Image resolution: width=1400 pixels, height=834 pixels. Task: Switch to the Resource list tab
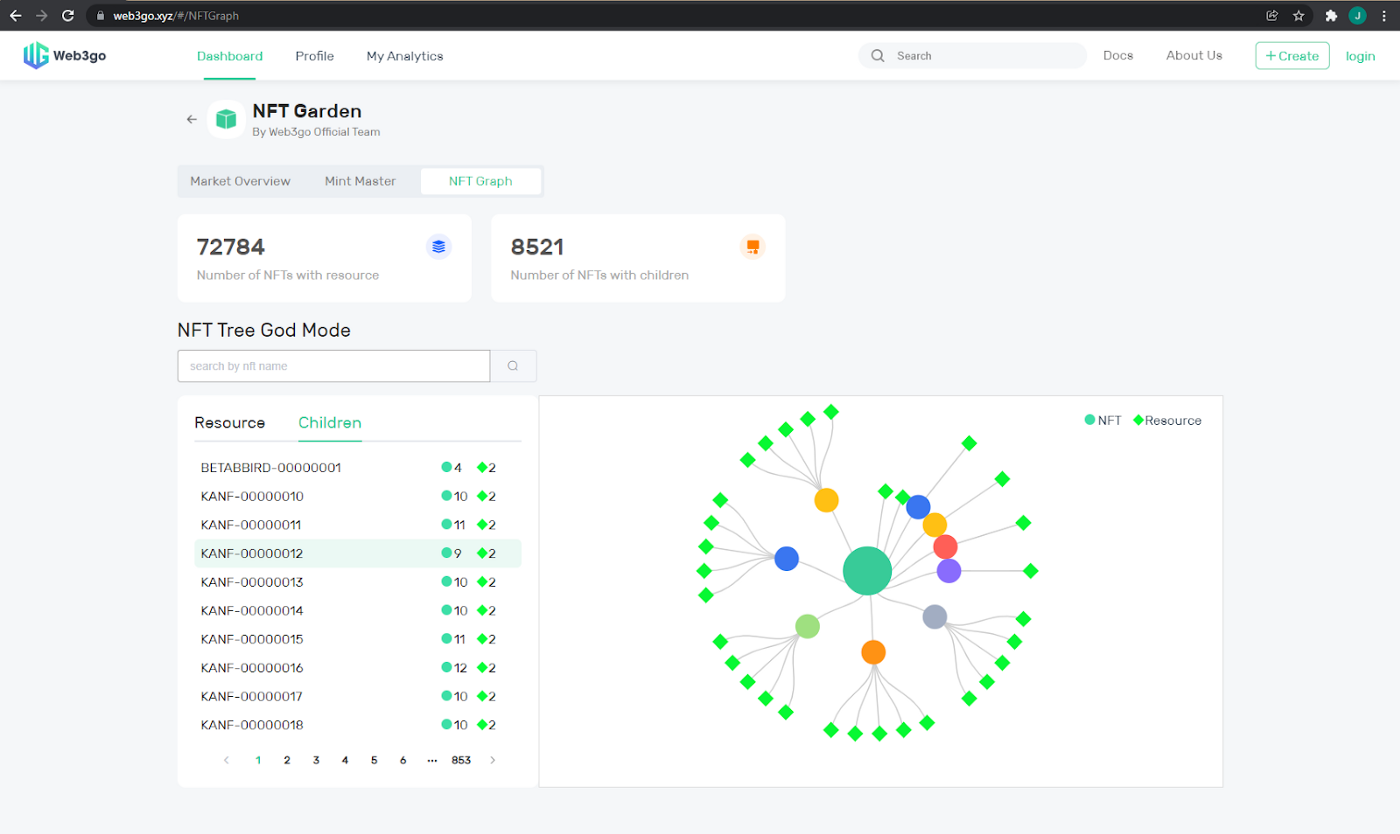(x=230, y=422)
